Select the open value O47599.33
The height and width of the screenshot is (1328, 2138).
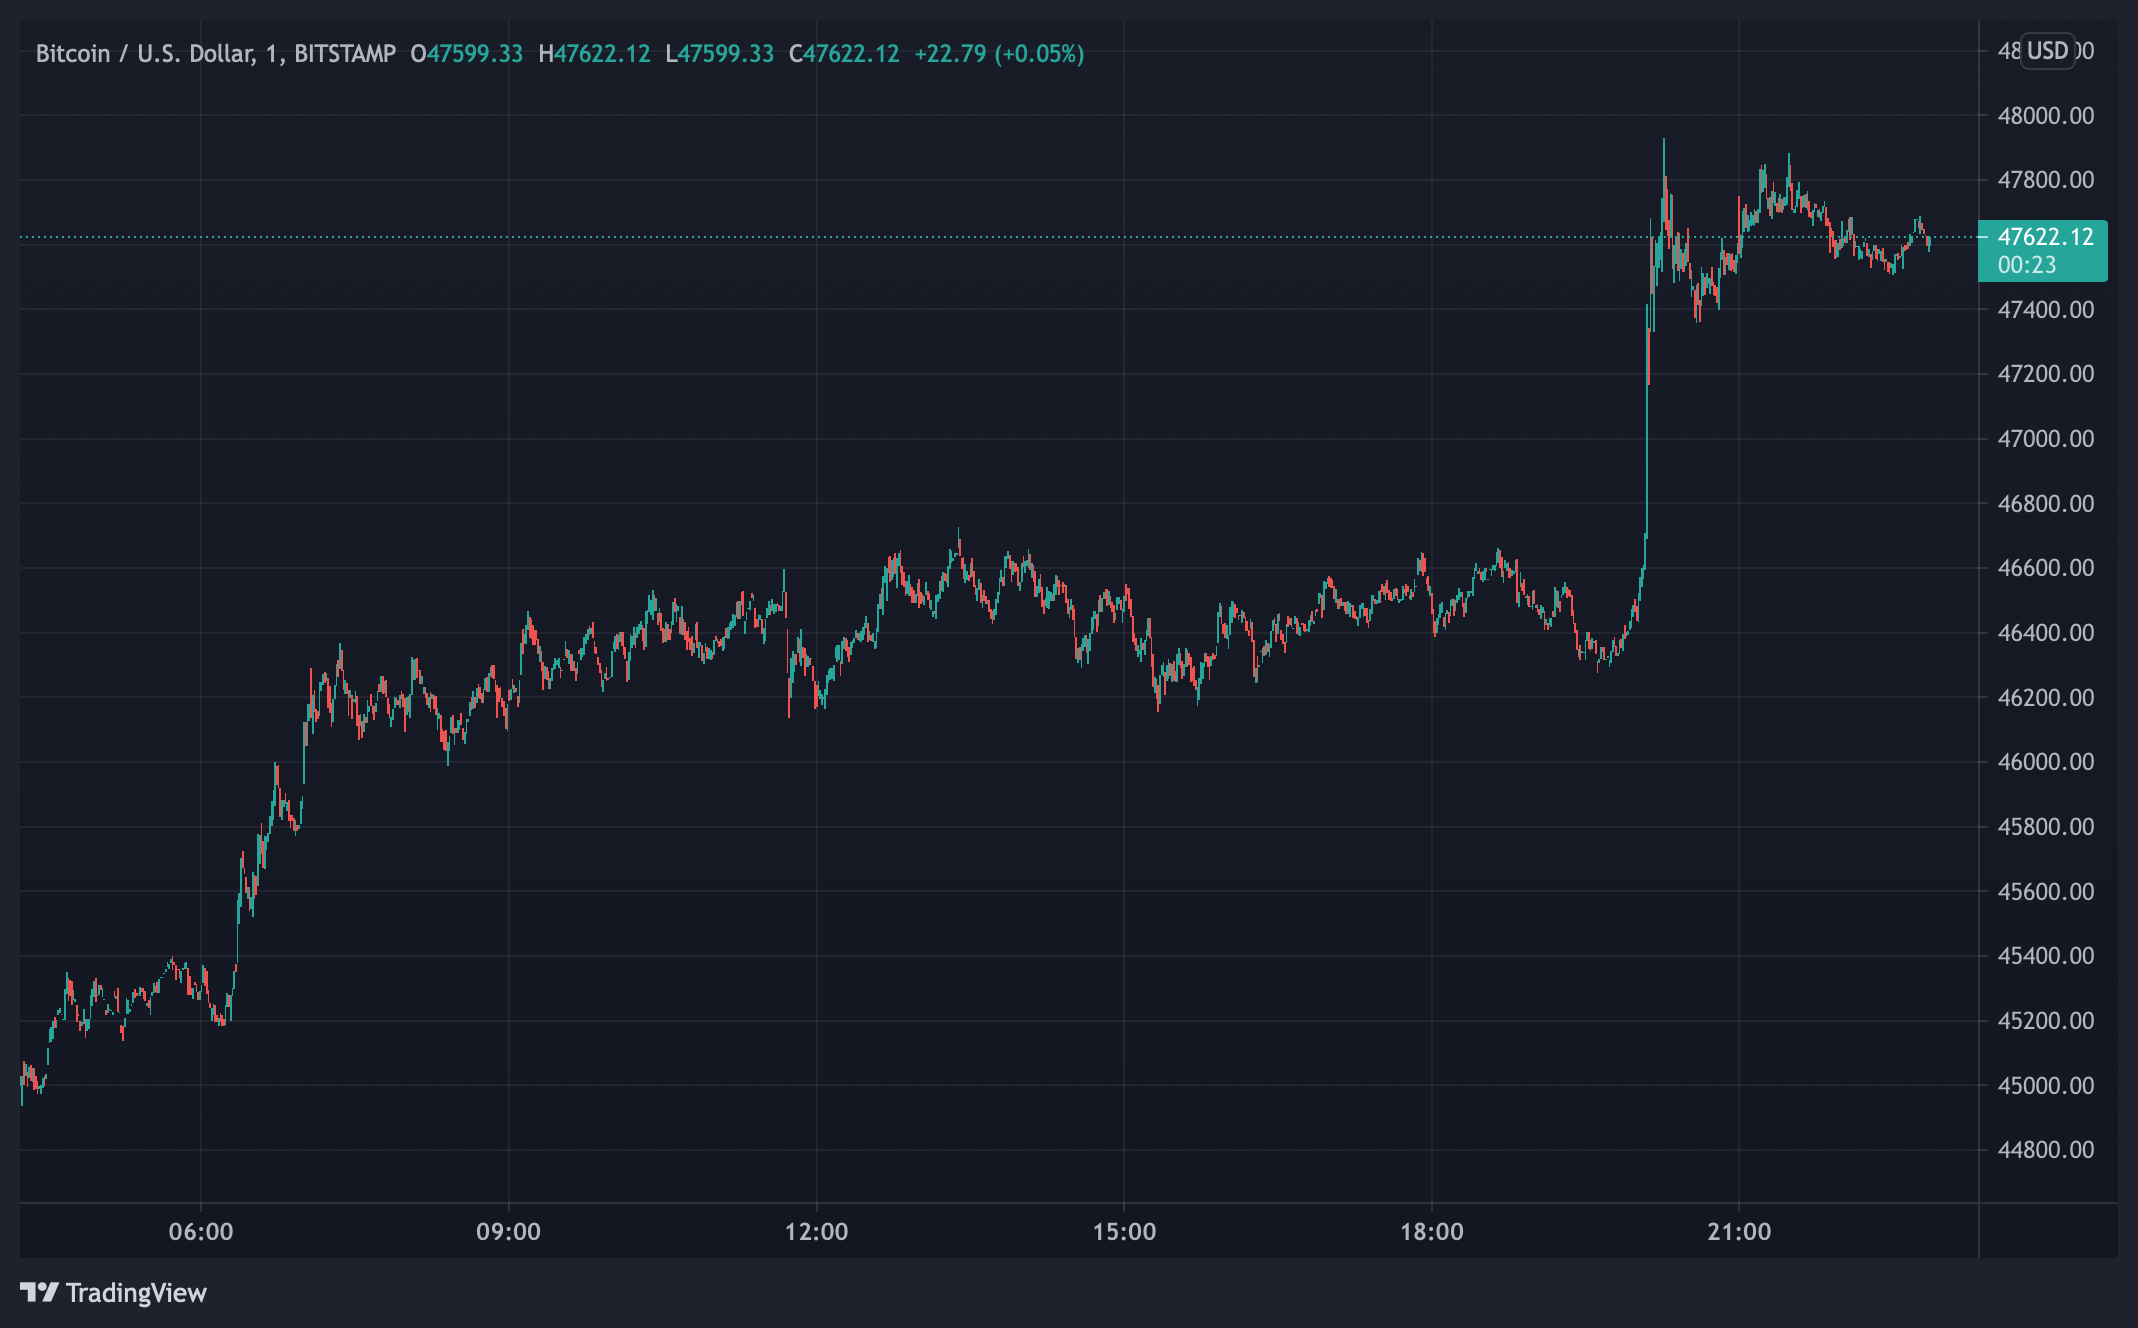467,53
